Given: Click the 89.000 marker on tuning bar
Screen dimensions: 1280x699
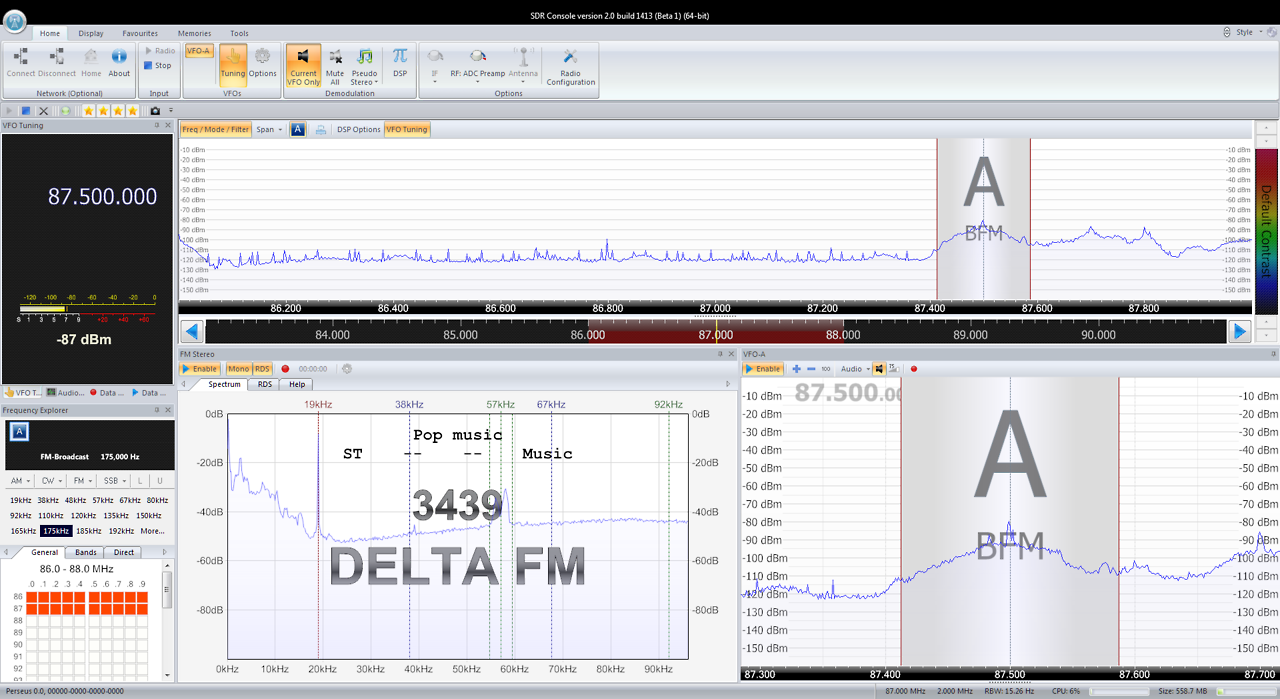Looking at the screenshot, I should 970,335.
